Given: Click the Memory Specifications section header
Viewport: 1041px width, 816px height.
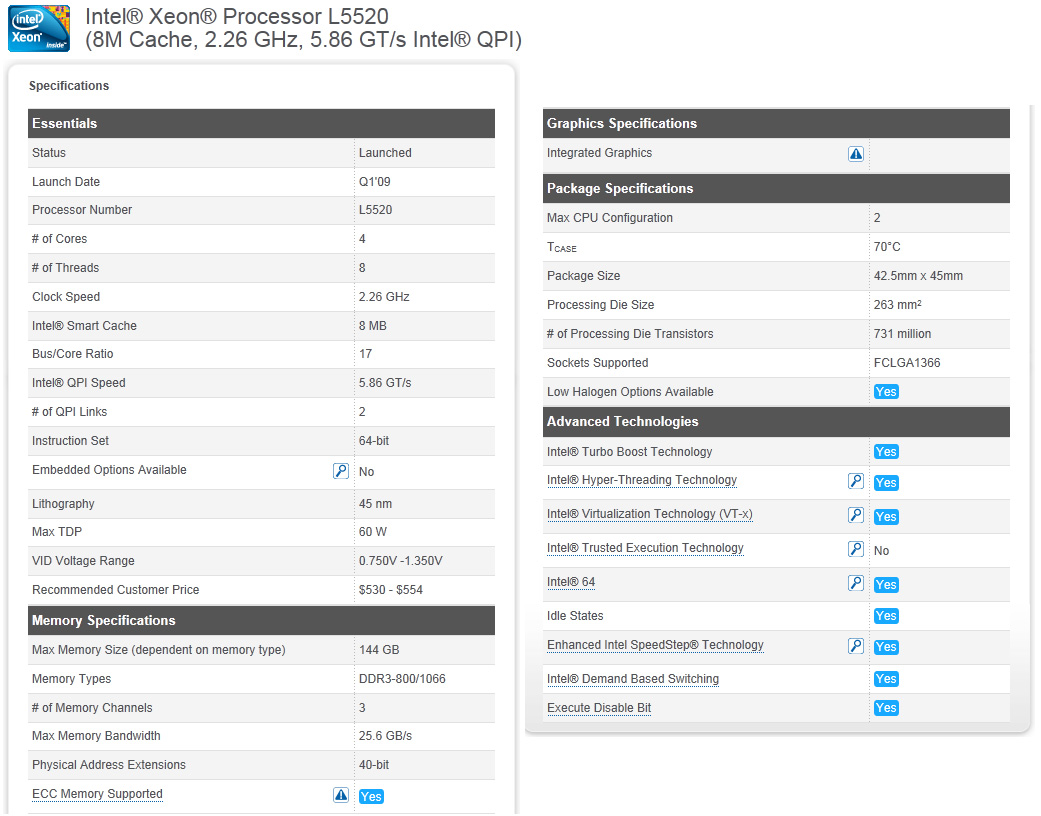Looking at the screenshot, I should 262,620.
